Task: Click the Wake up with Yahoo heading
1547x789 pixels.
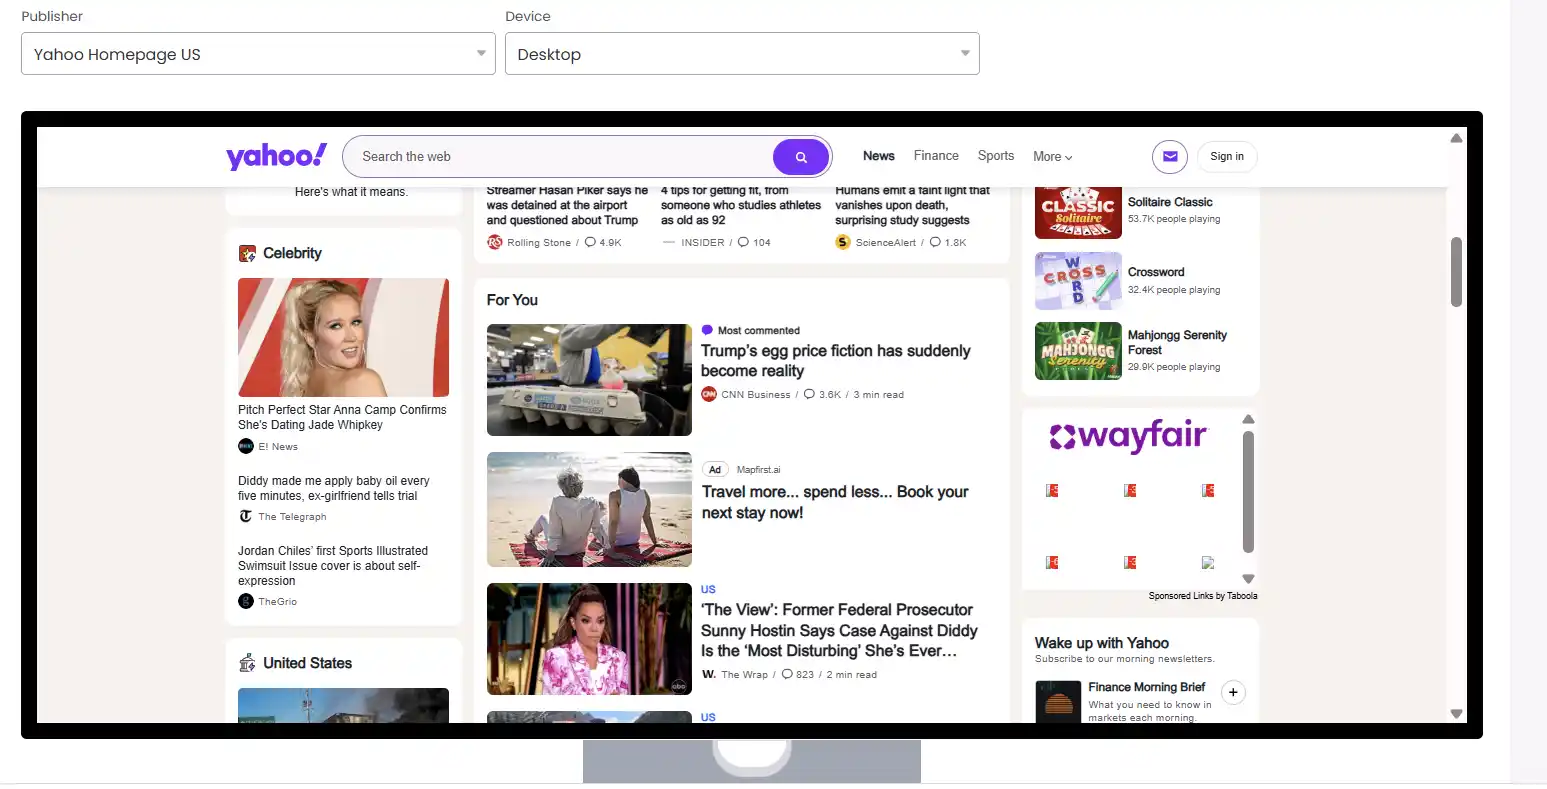Action: coord(1102,643)
